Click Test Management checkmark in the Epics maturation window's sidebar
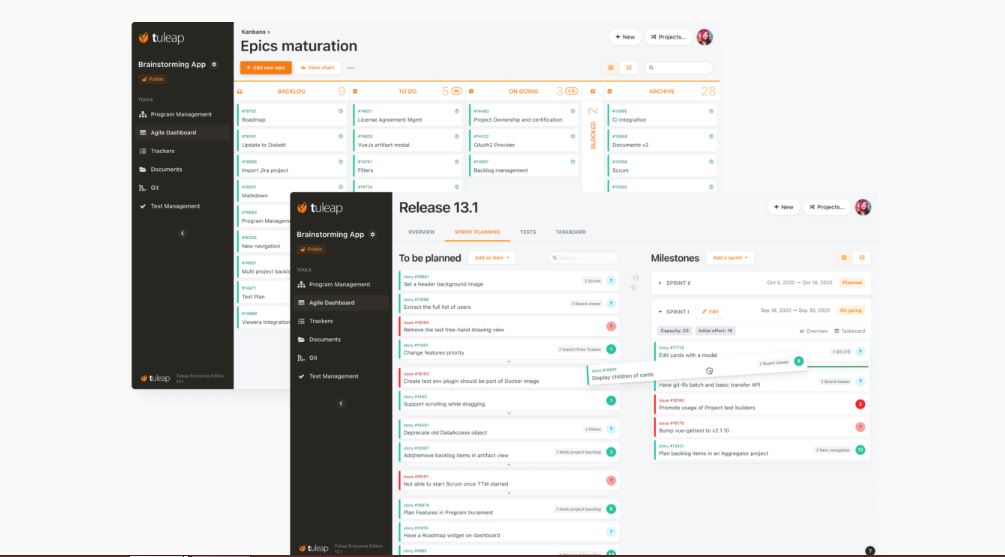The image size is (1005, 557). tap(142, 206)
